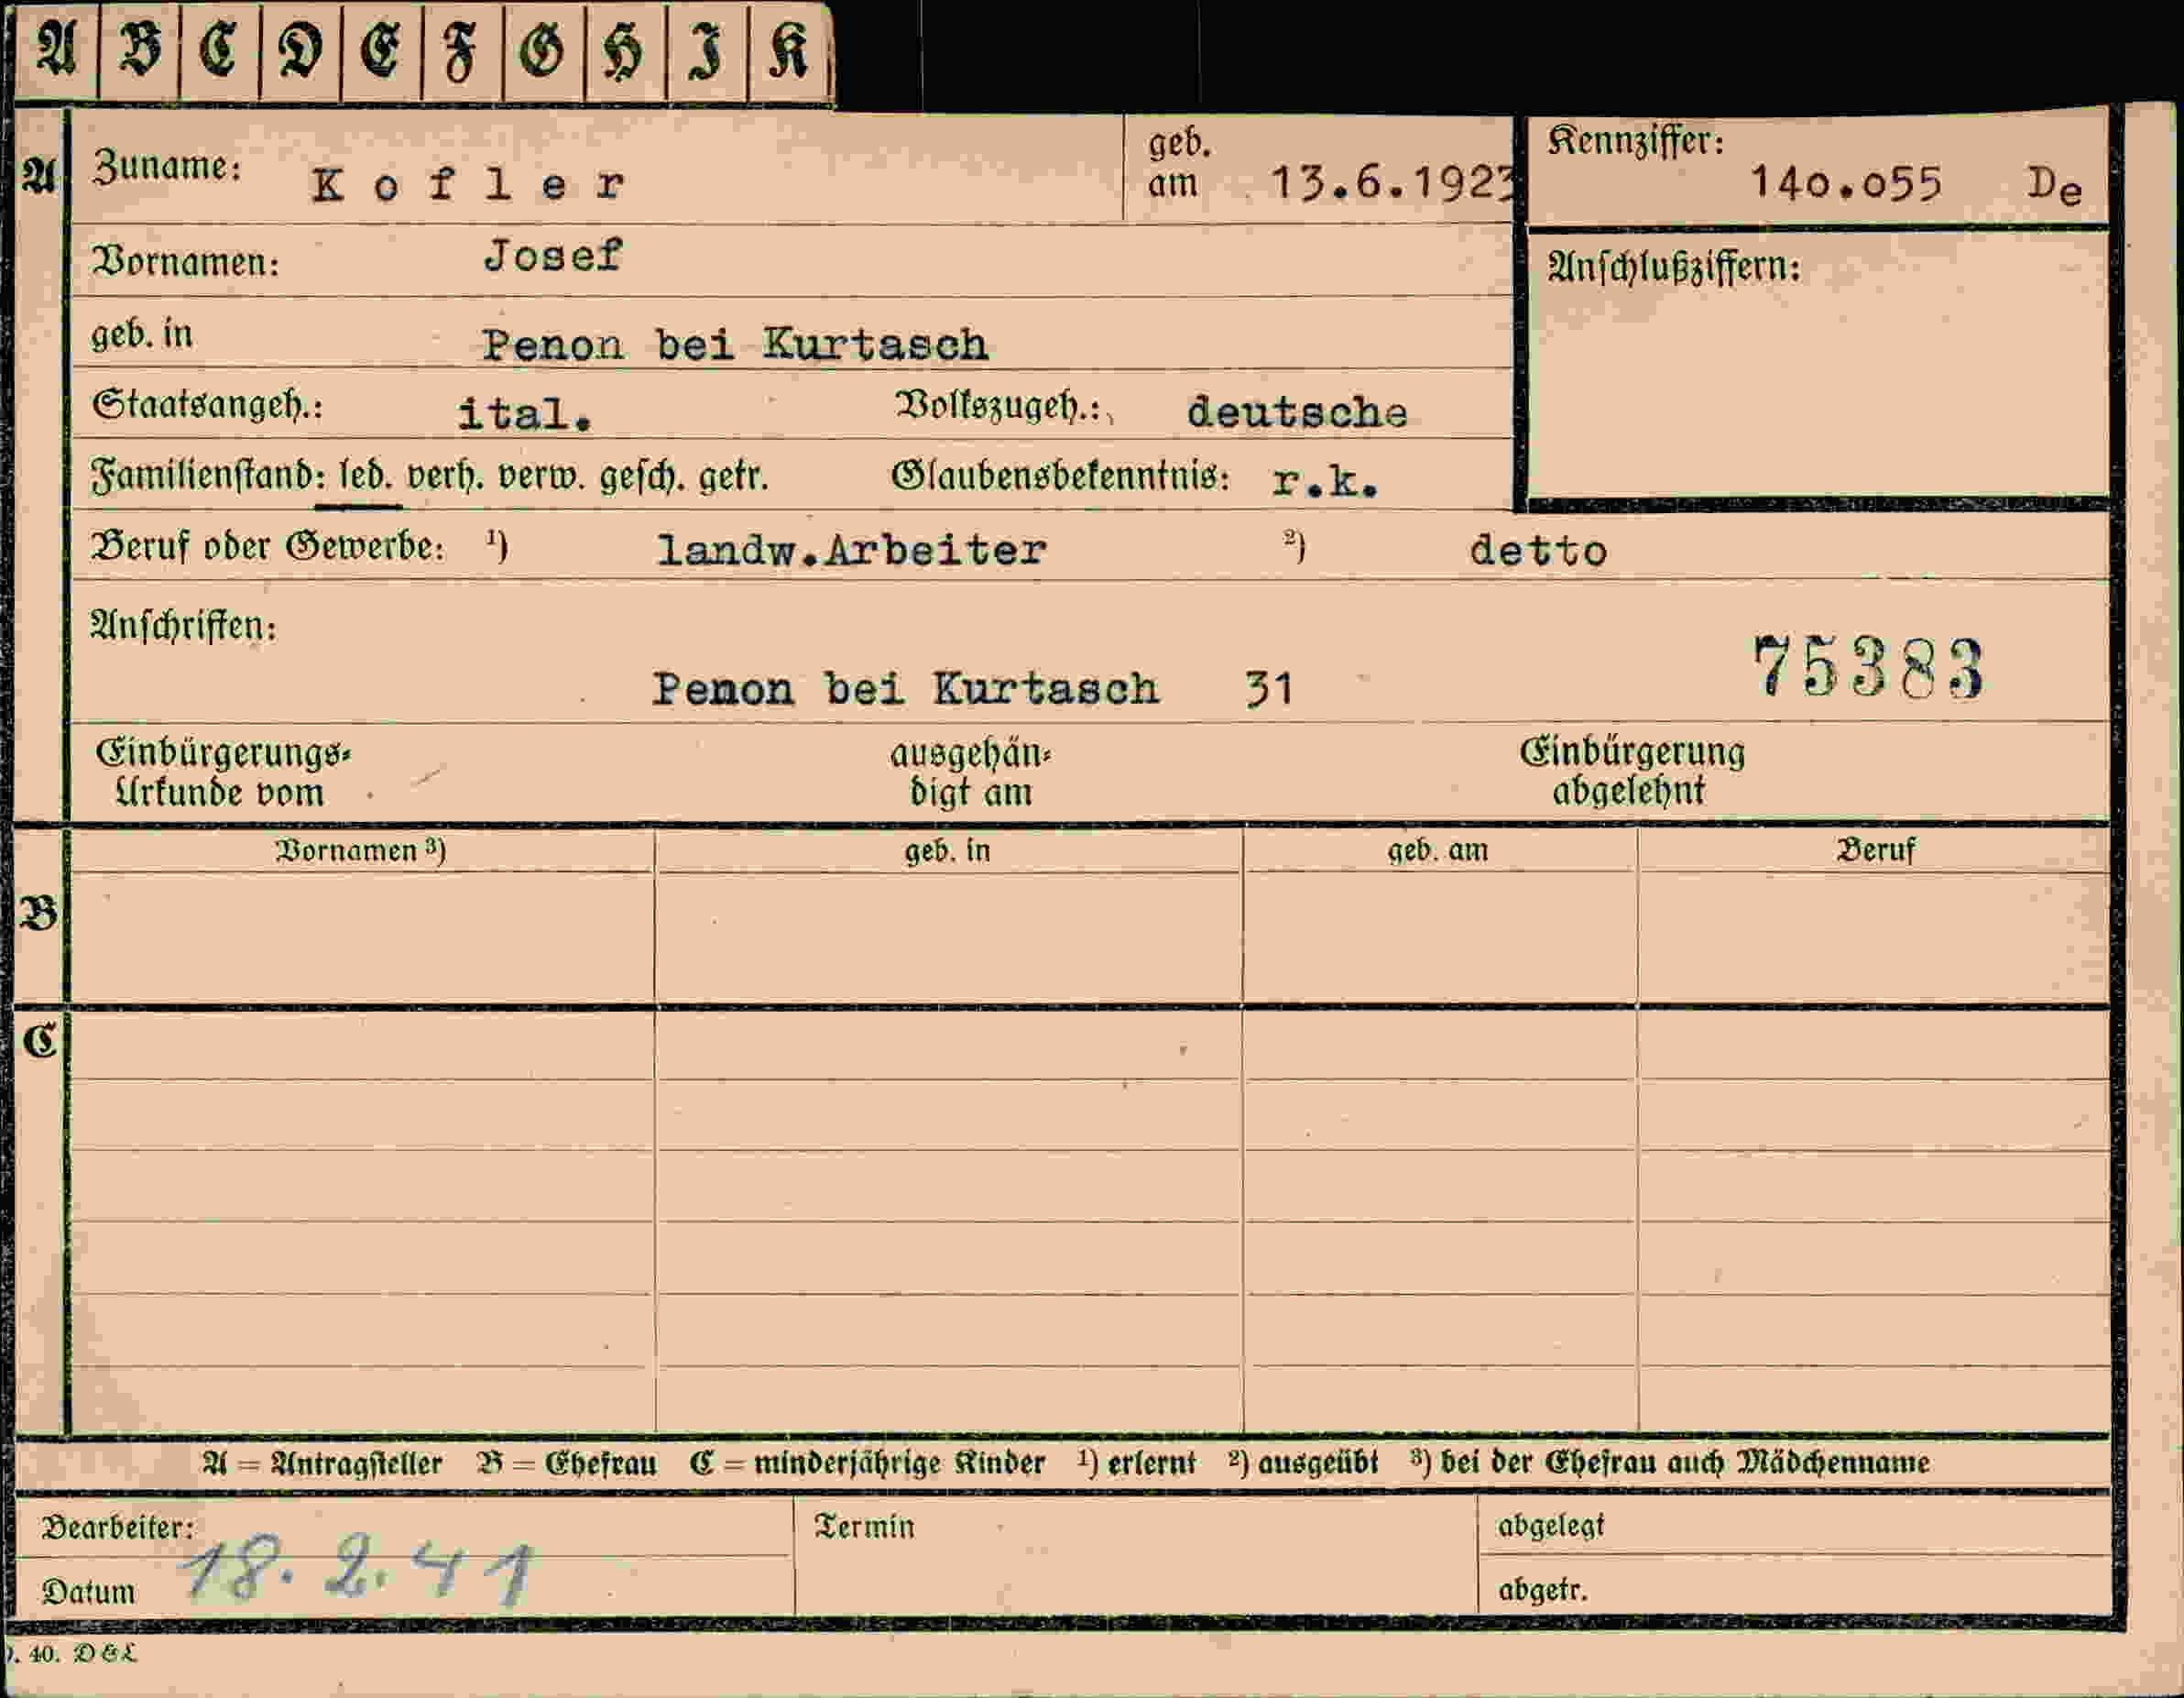
Task: Click the 'Anschriften:' label
Action: click(x=184, y=626)
